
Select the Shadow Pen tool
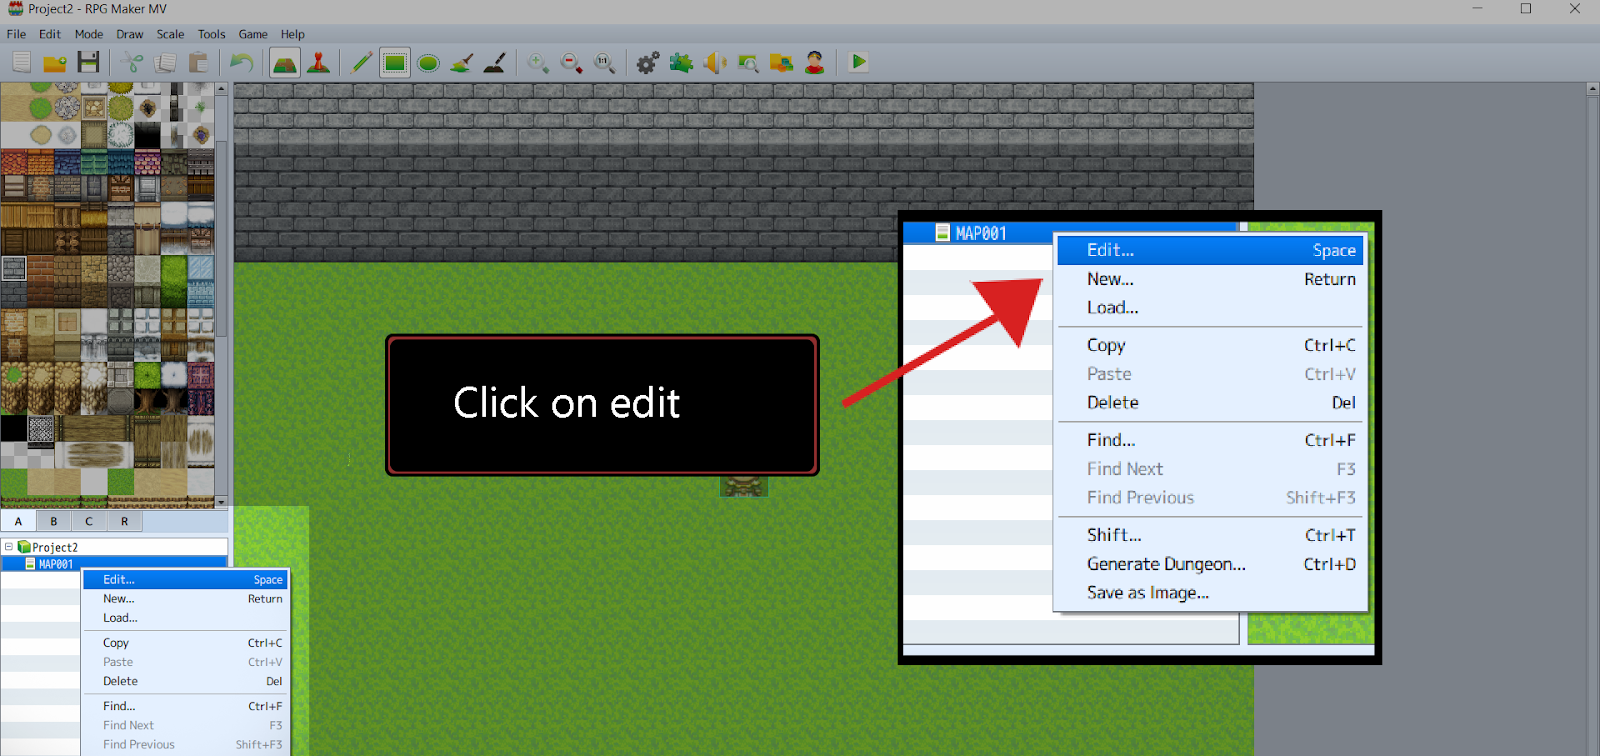[495, 62]
